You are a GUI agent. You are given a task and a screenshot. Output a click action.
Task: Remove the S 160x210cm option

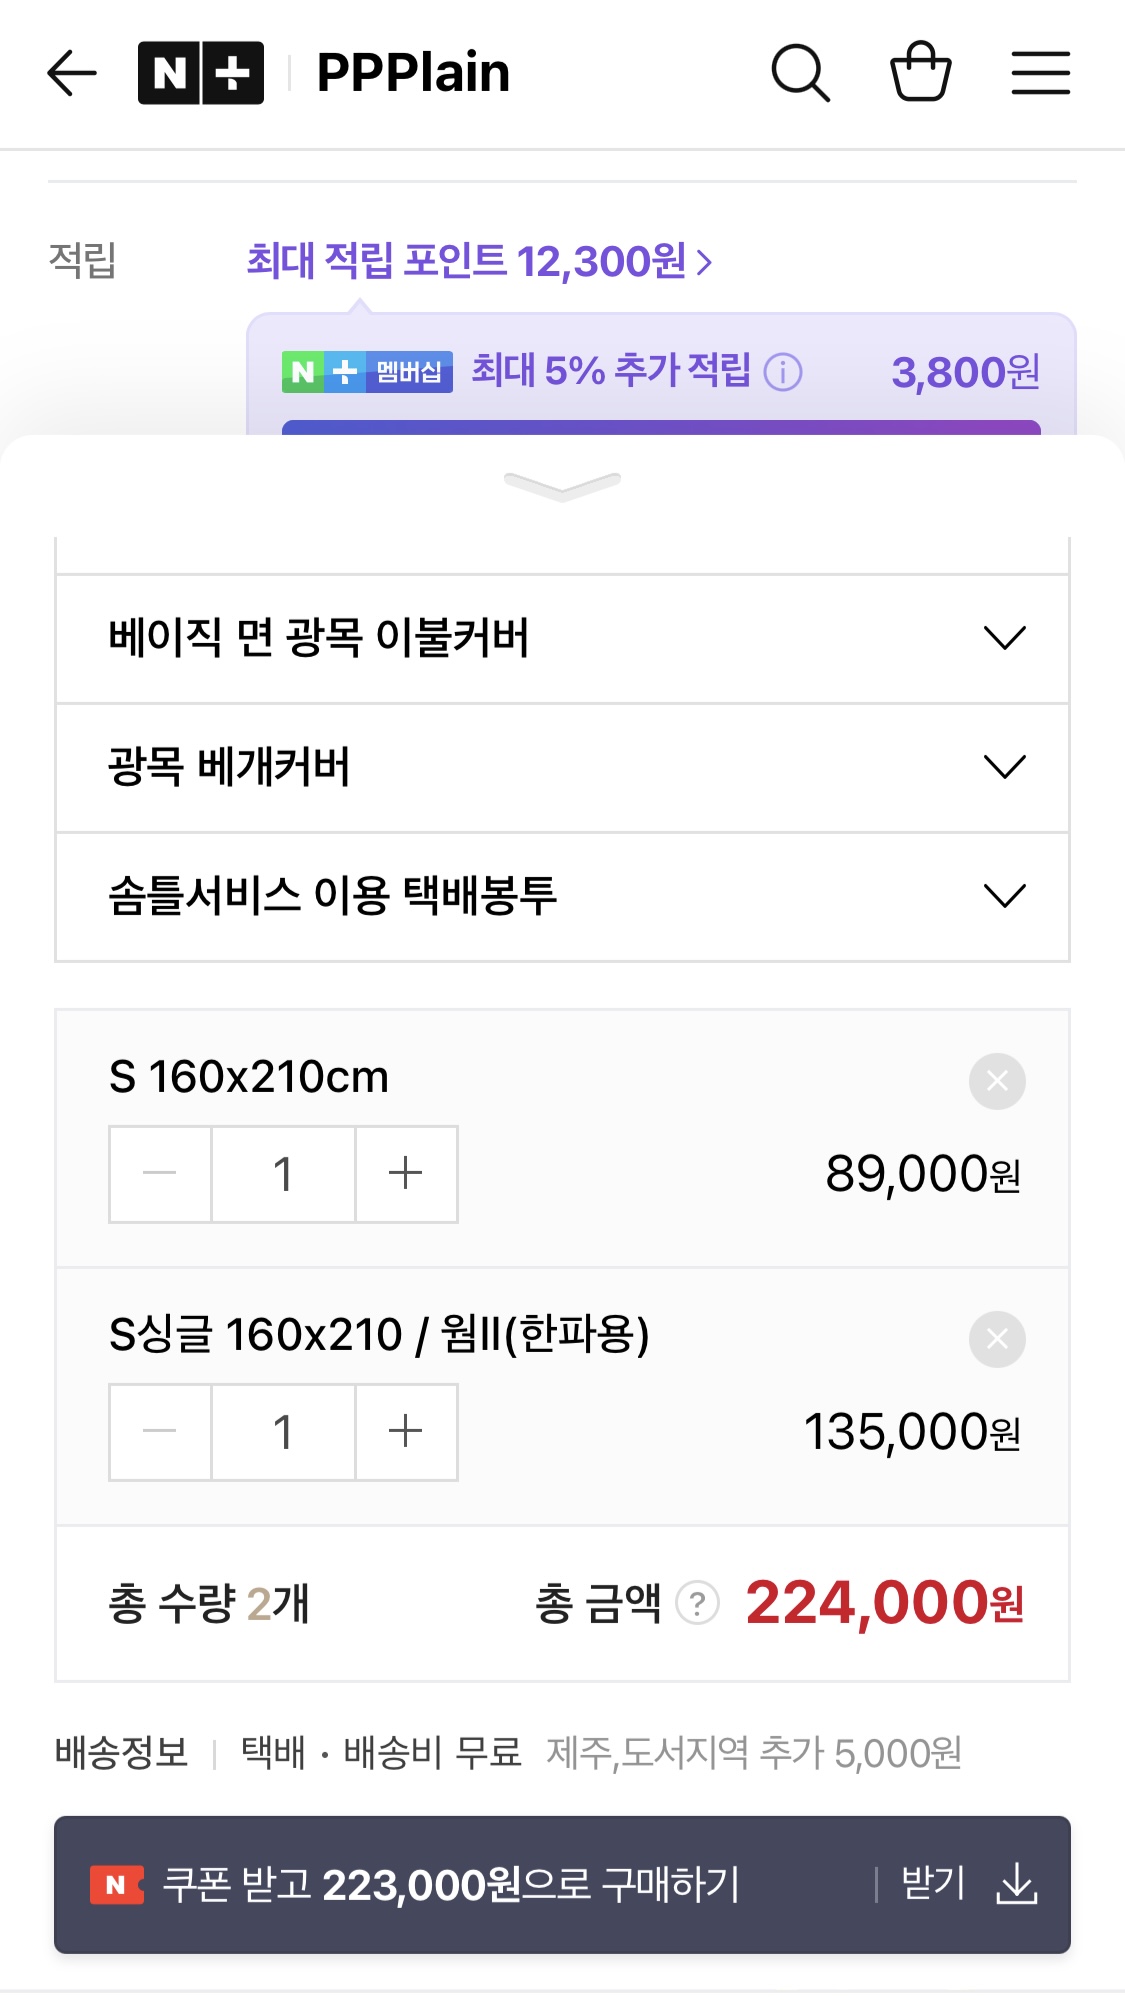[x=997, y=1081]
